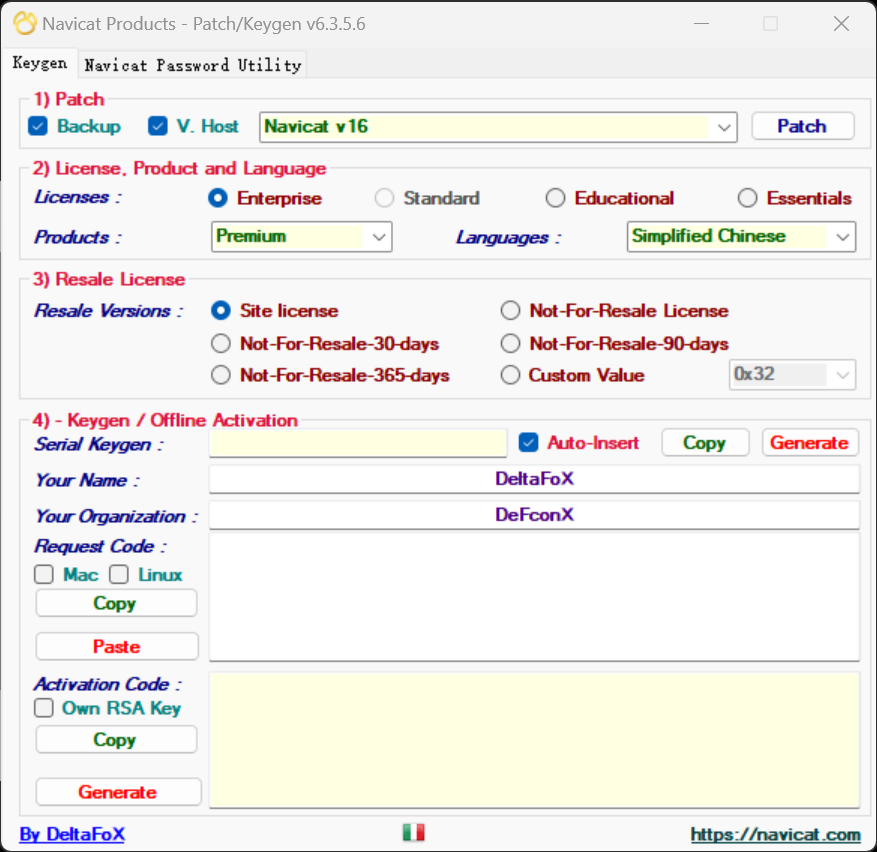Open the https://navicat.com link
The image size is (877, 852).
tap(775, 834)
